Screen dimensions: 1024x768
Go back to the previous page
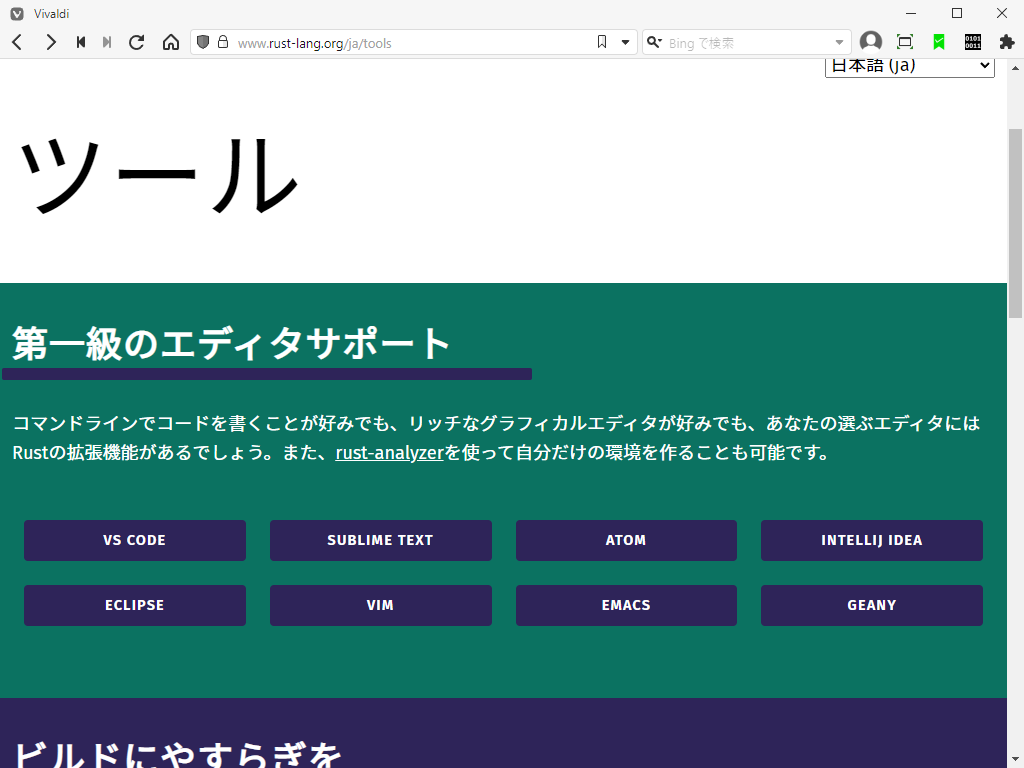pos(18,42)
